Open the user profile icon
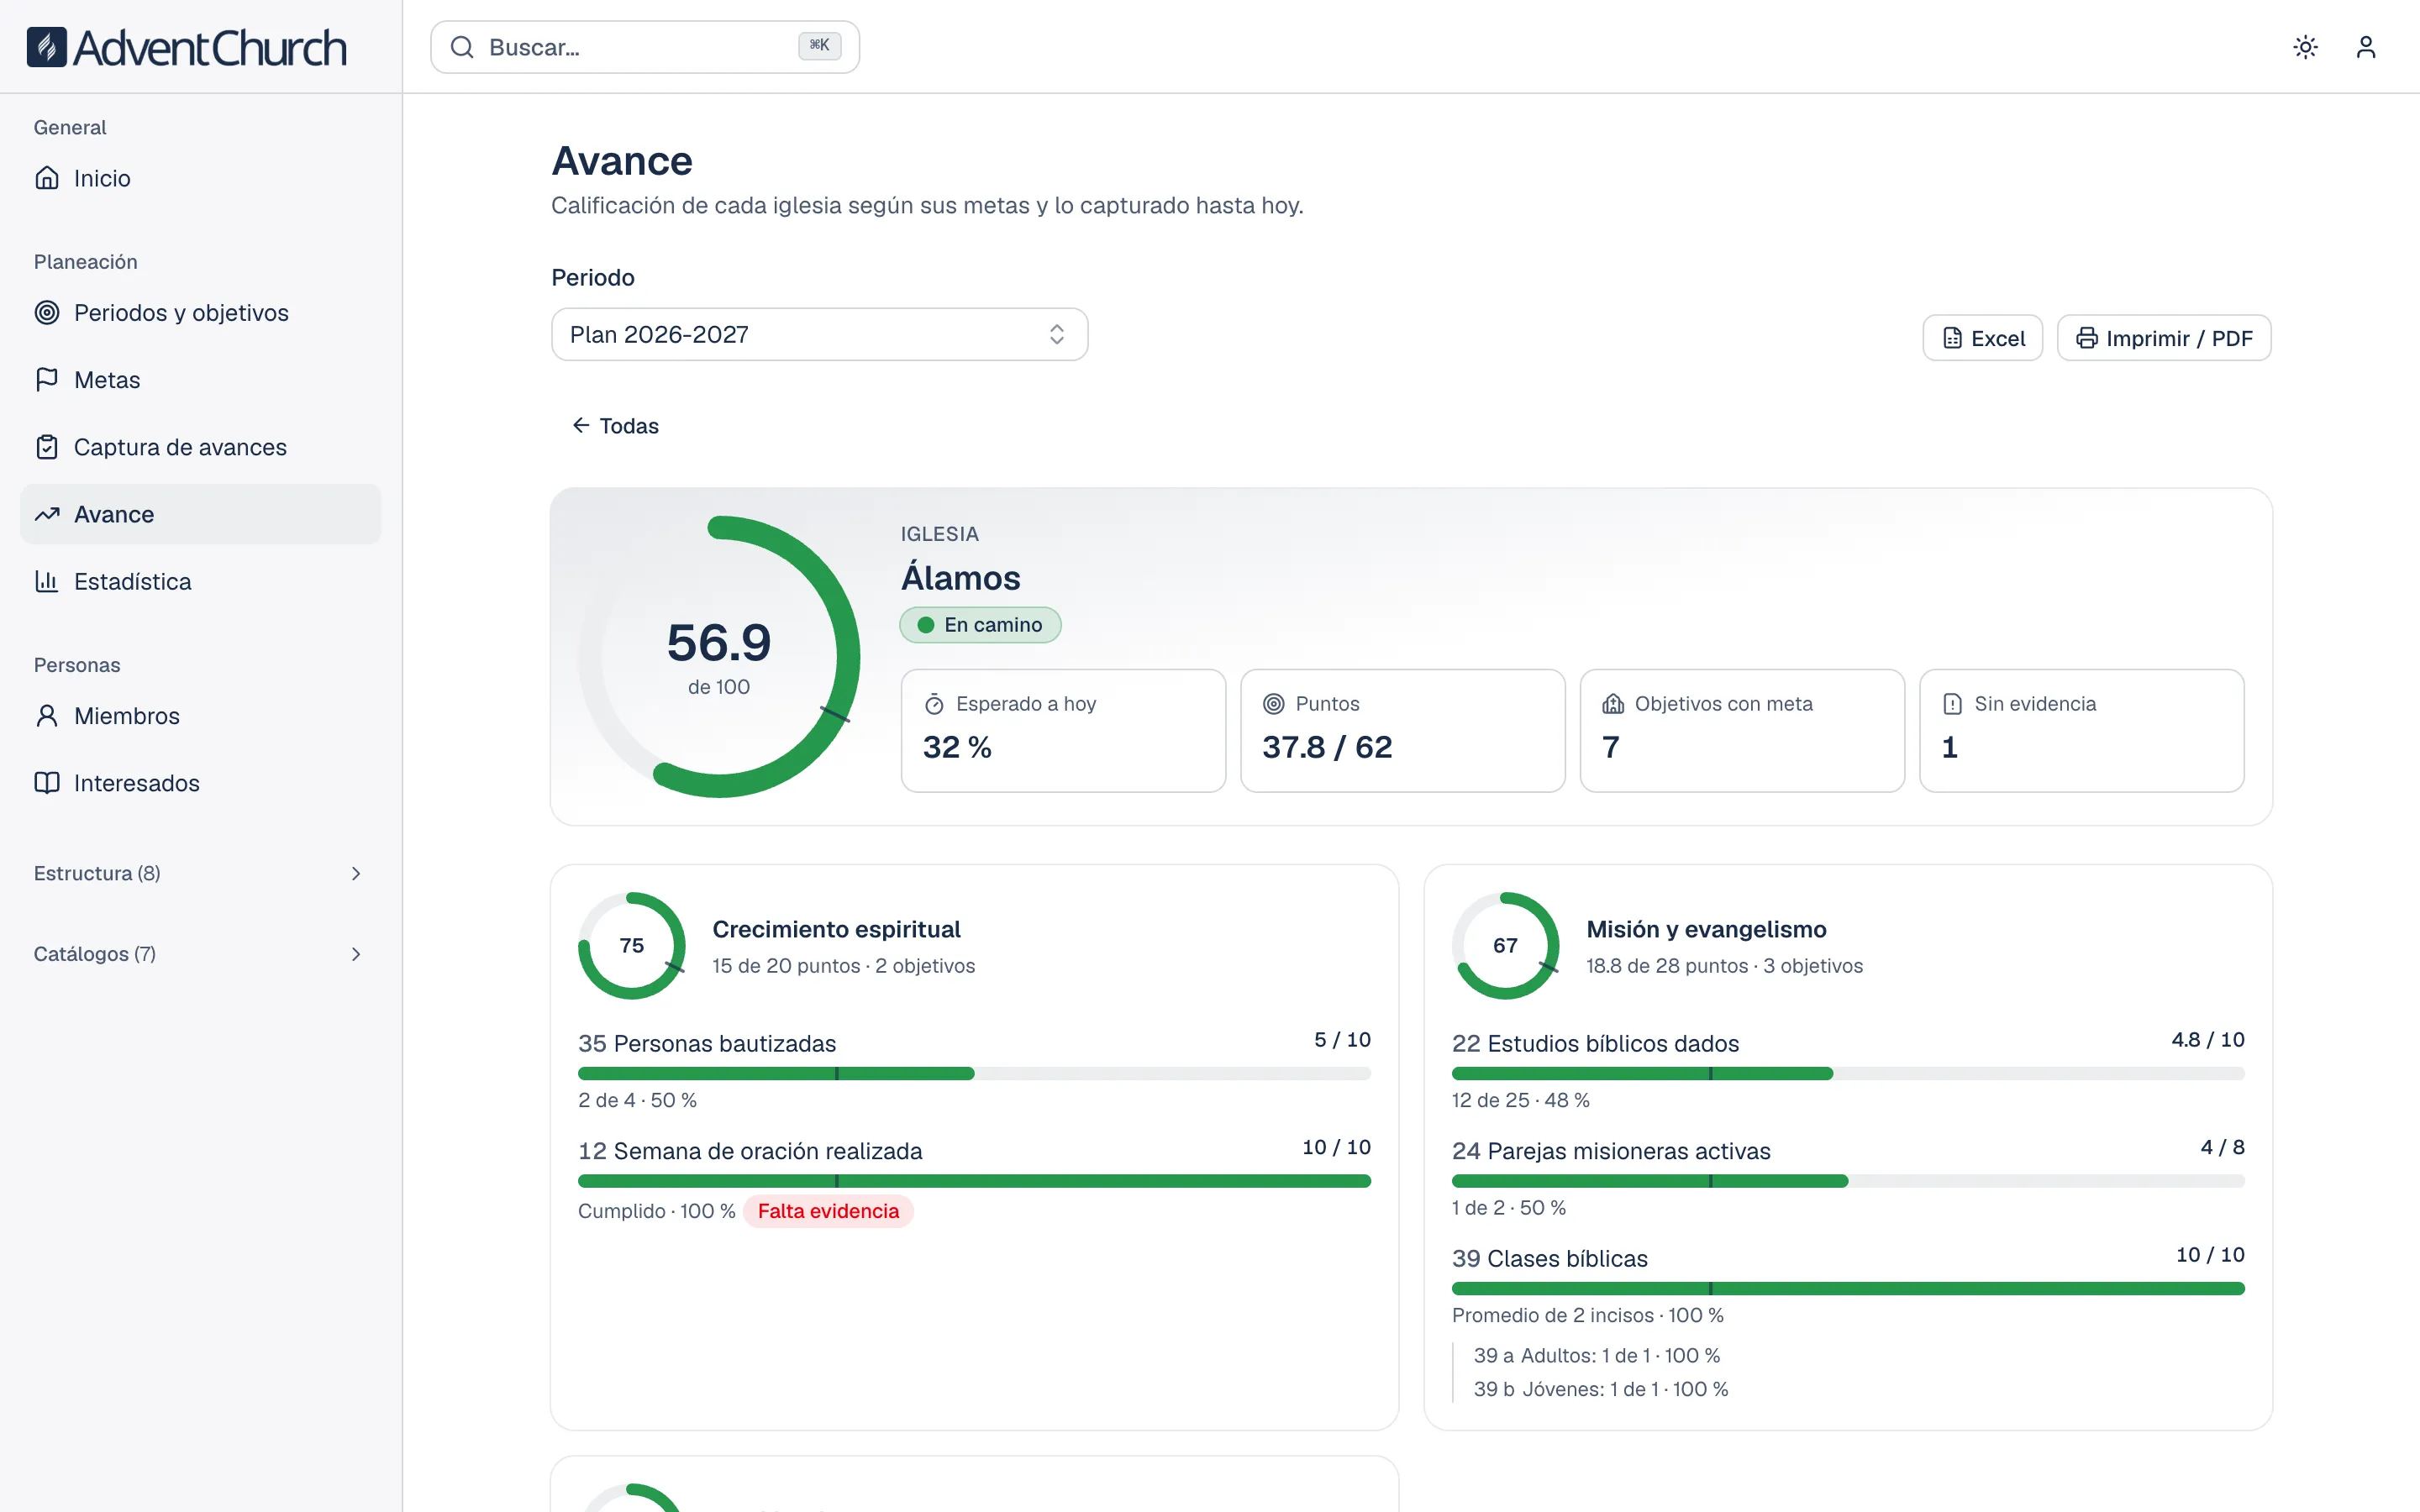The image size is (2420, 1512). point(2365,47)
